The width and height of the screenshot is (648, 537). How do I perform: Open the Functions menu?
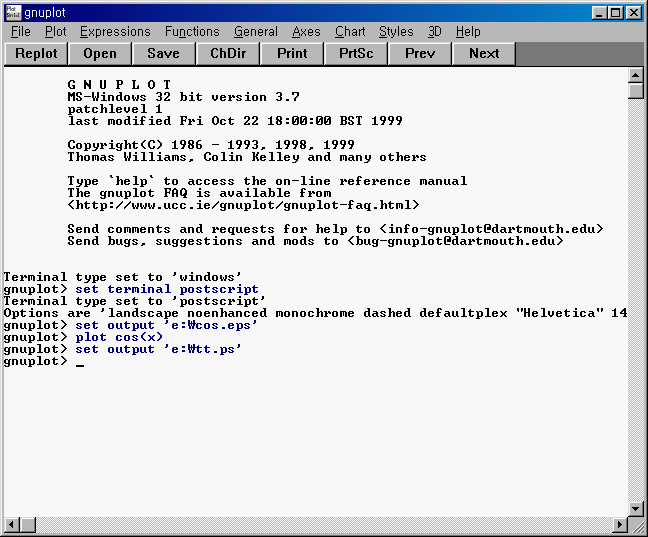tap(192, 32)
